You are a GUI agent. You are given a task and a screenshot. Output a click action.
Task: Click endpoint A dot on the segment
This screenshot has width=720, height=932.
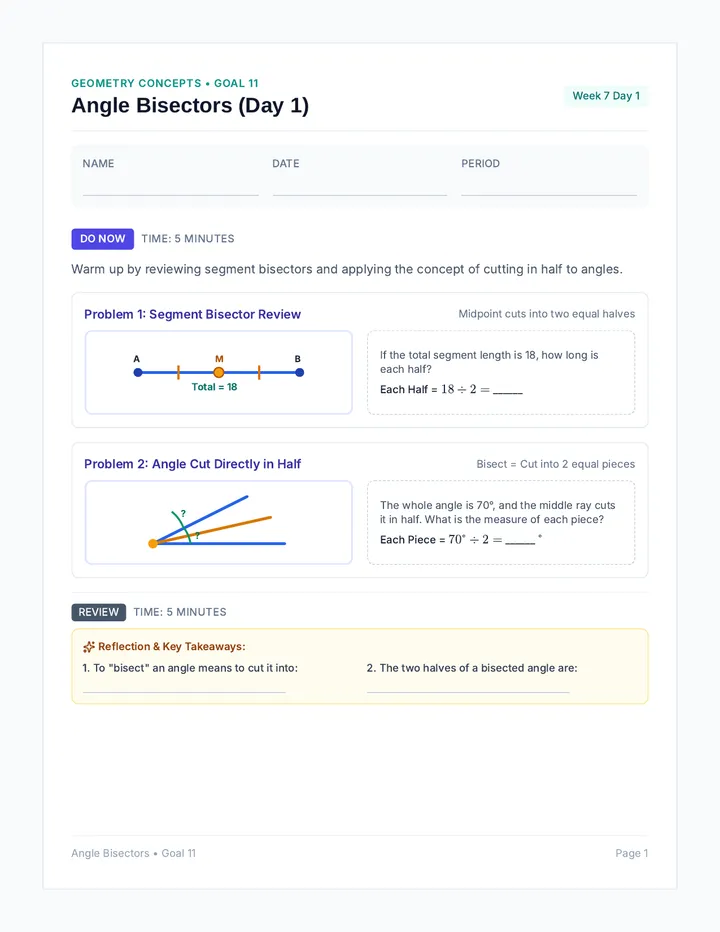coord(138,373)
